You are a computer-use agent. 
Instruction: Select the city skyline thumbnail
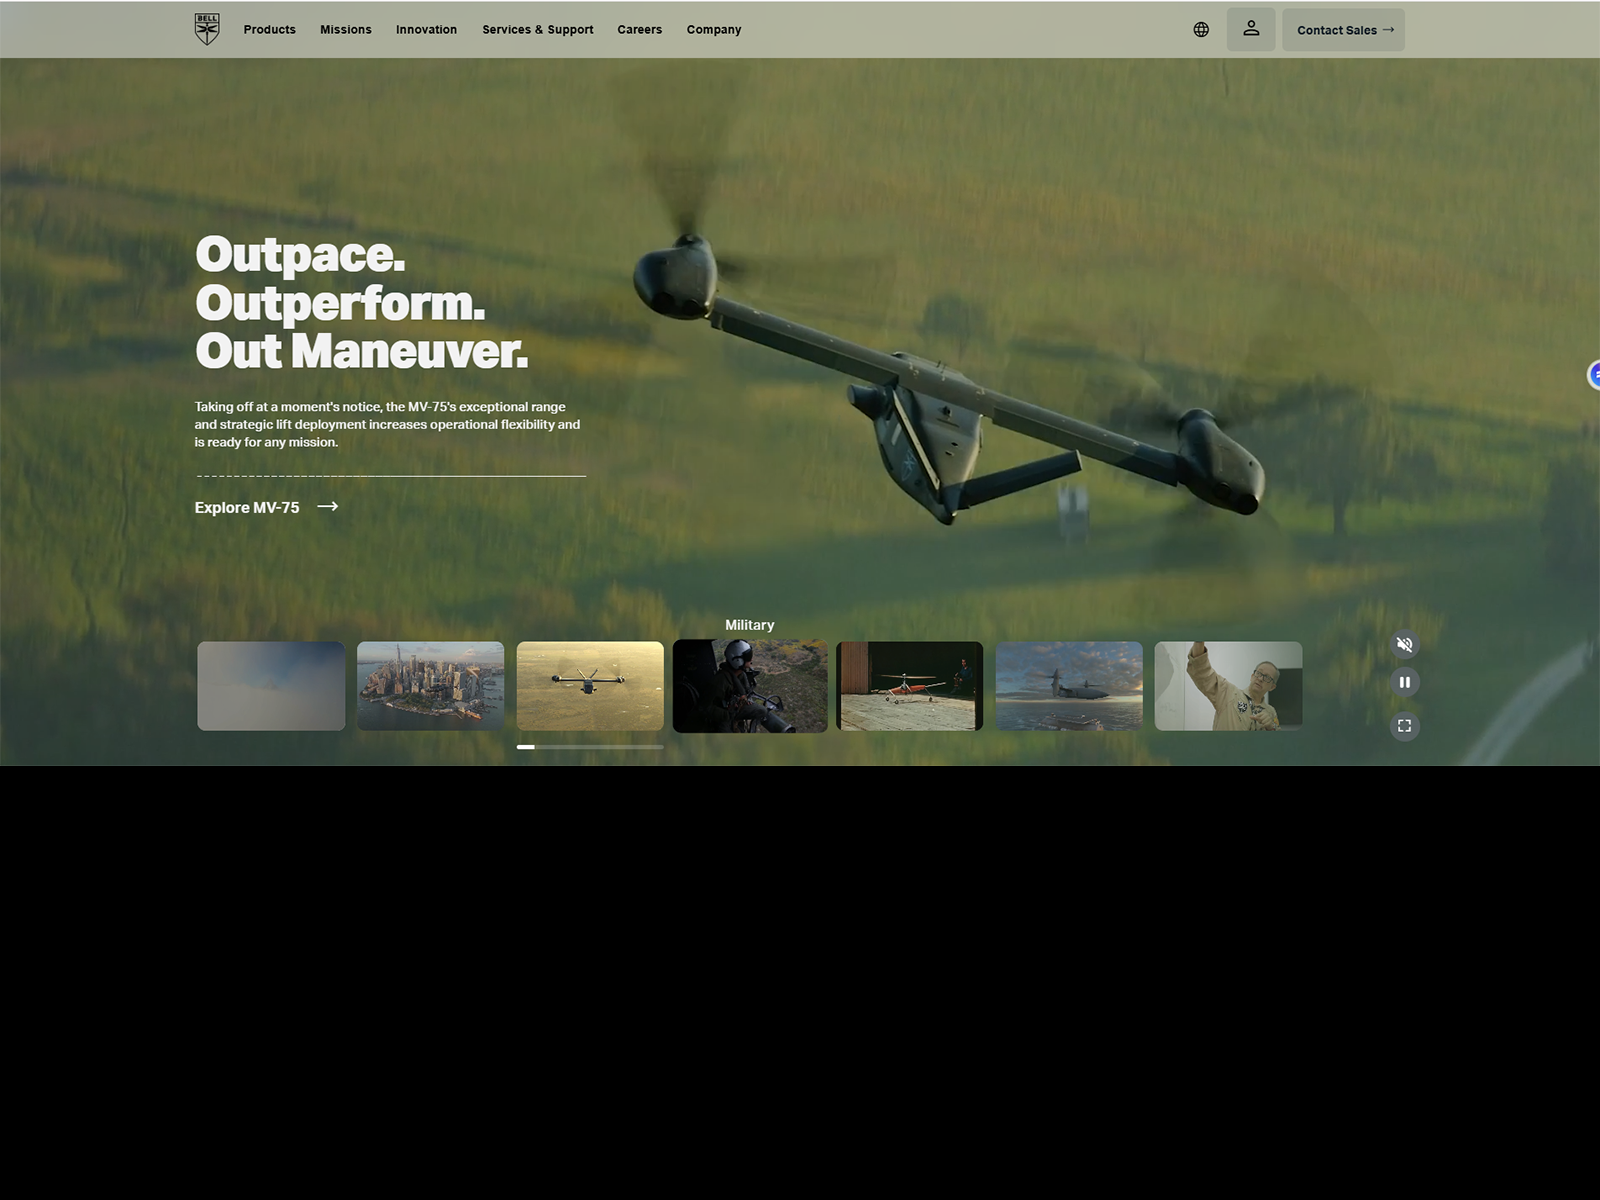tap(431, 686)
